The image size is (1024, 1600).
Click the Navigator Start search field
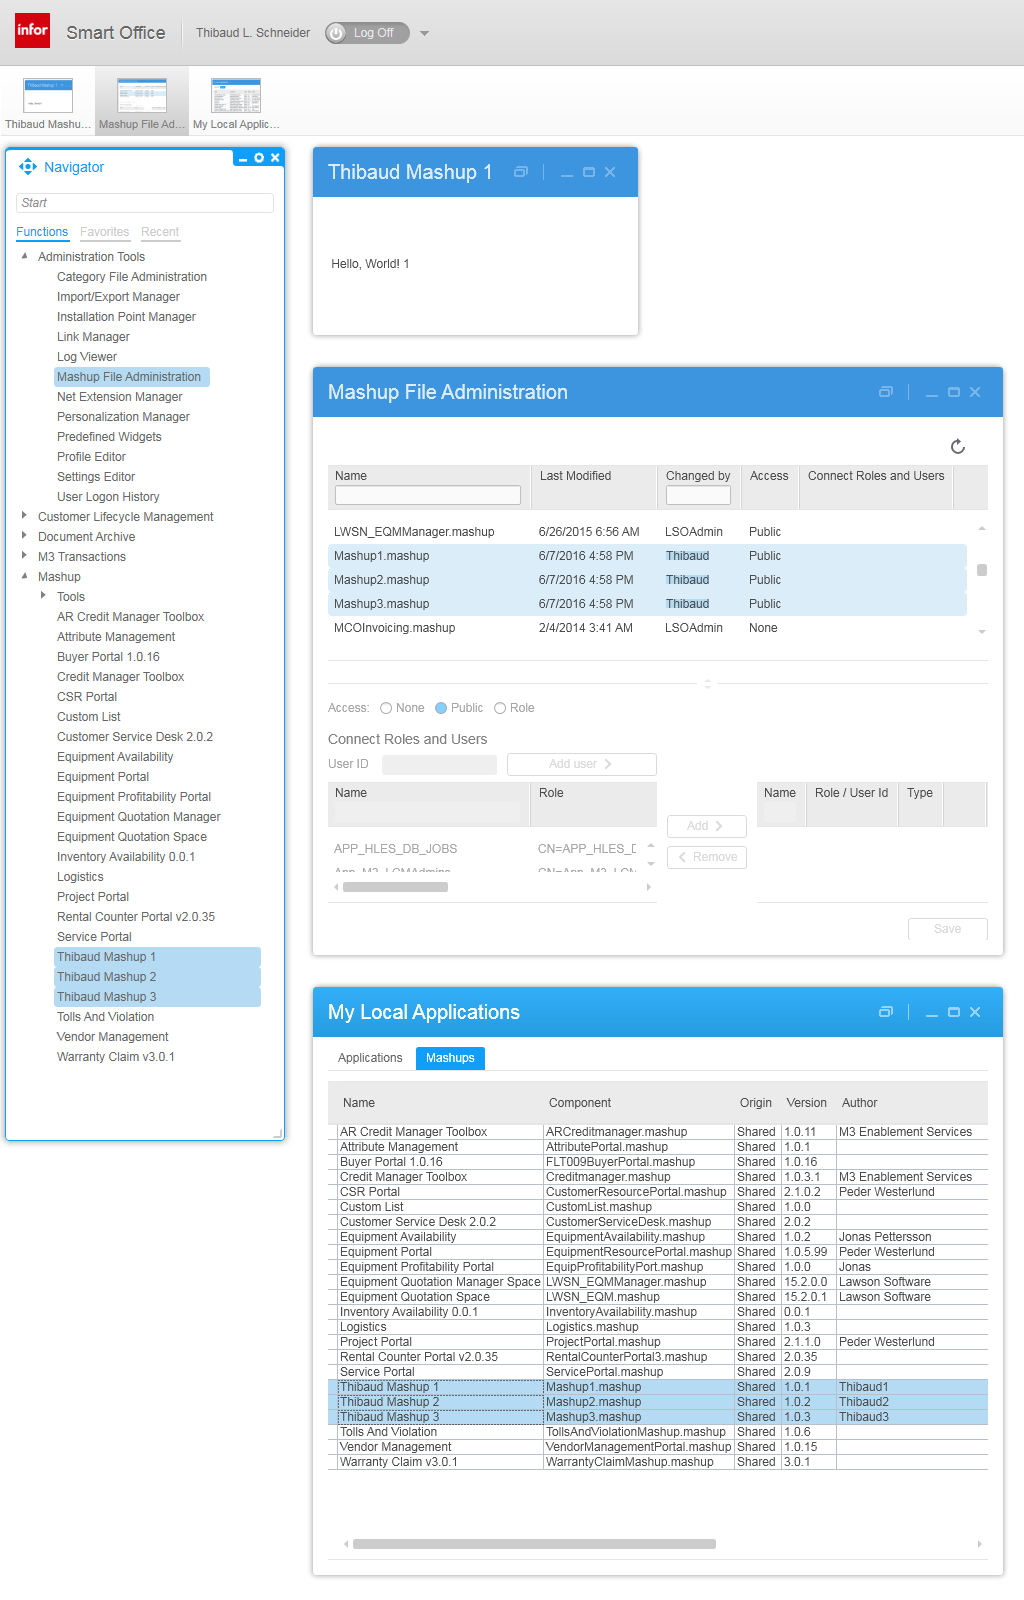[145, 203]
